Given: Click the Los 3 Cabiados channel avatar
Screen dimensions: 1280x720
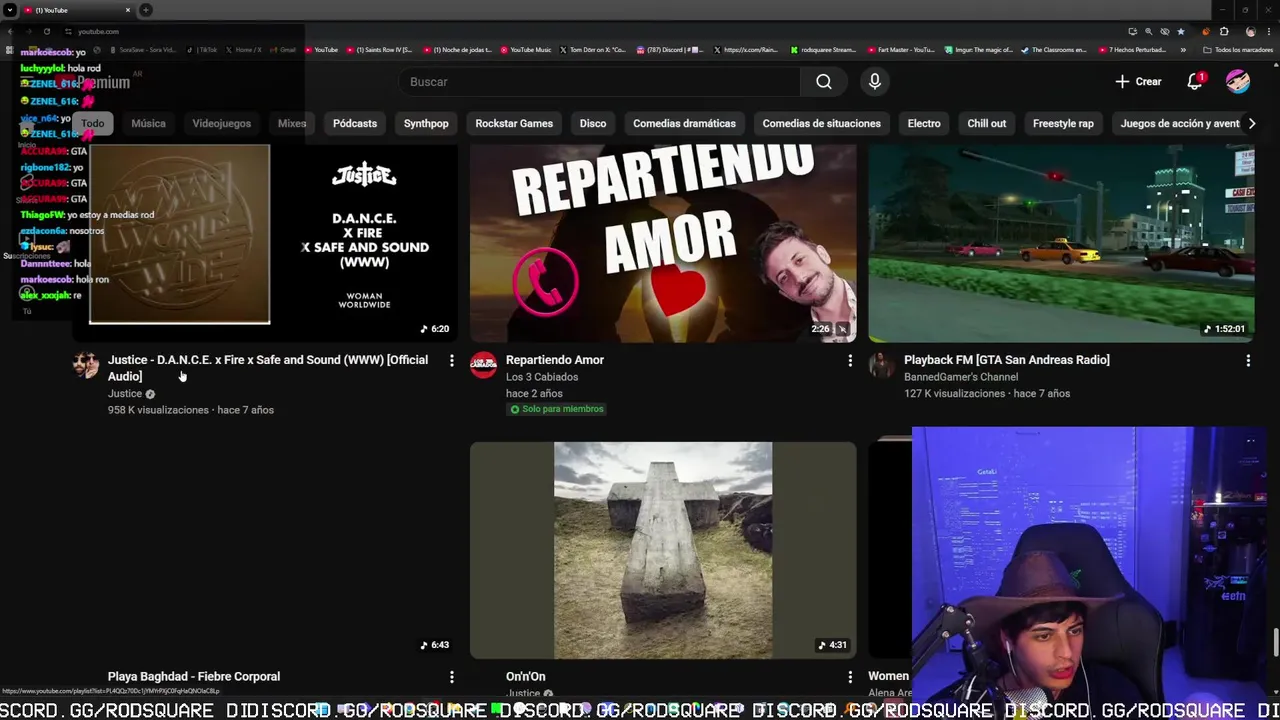Looking at the screenshot, I should click(x=484, y=365).
